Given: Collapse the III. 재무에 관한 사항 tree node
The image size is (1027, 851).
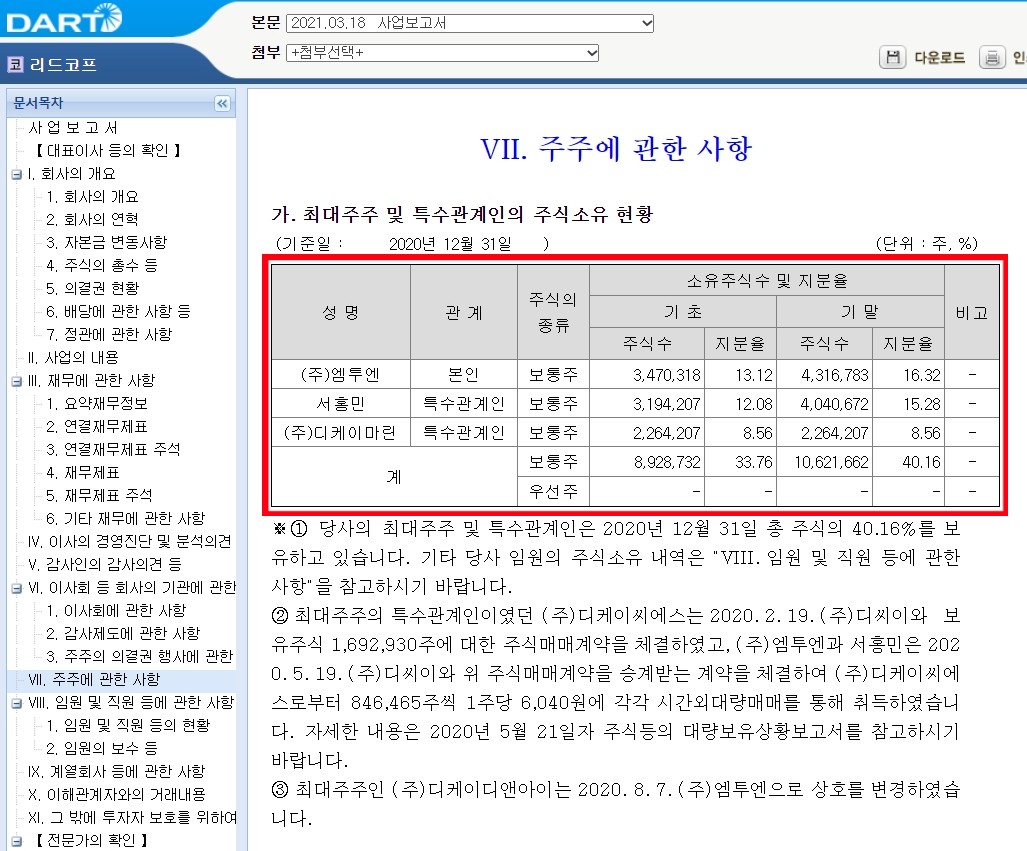Looking at the screenshot, I should pyautogui.click(x=16, y=381).
